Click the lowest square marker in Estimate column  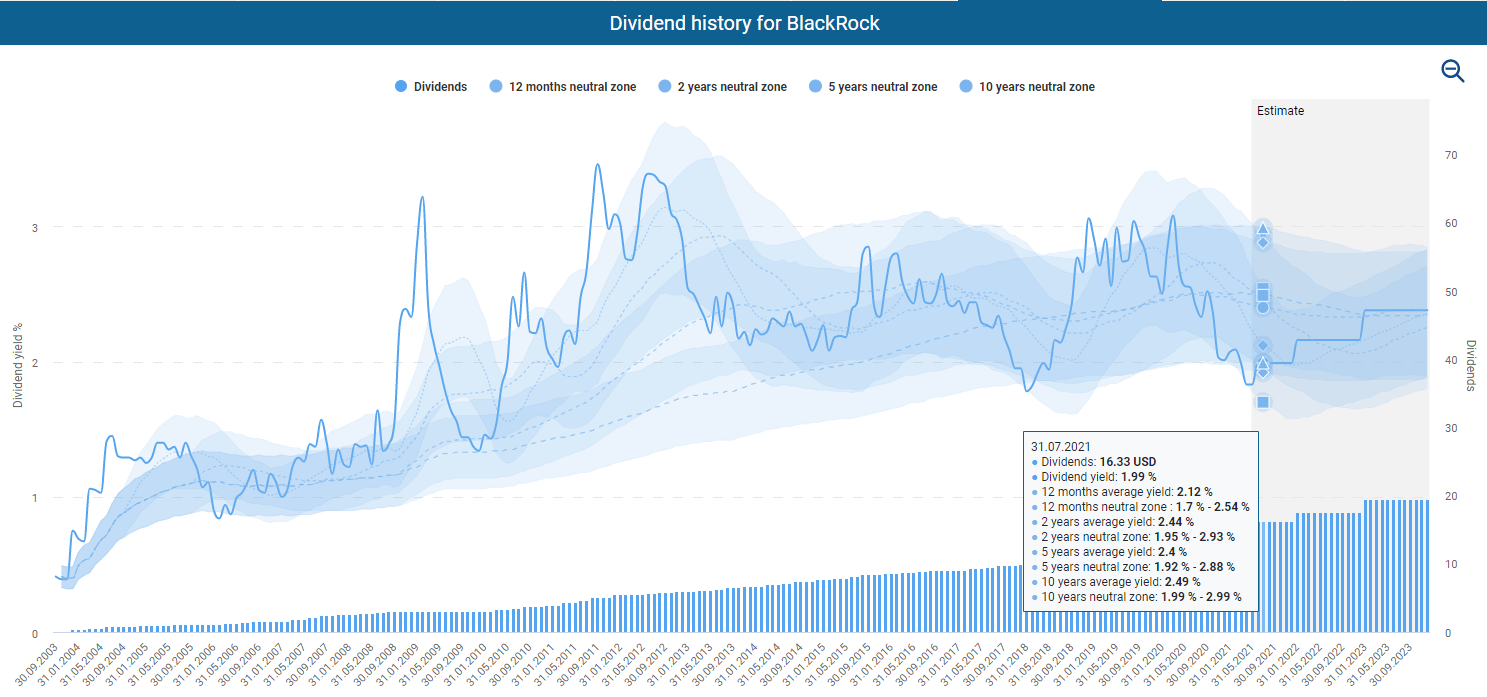coord(1263,402)
